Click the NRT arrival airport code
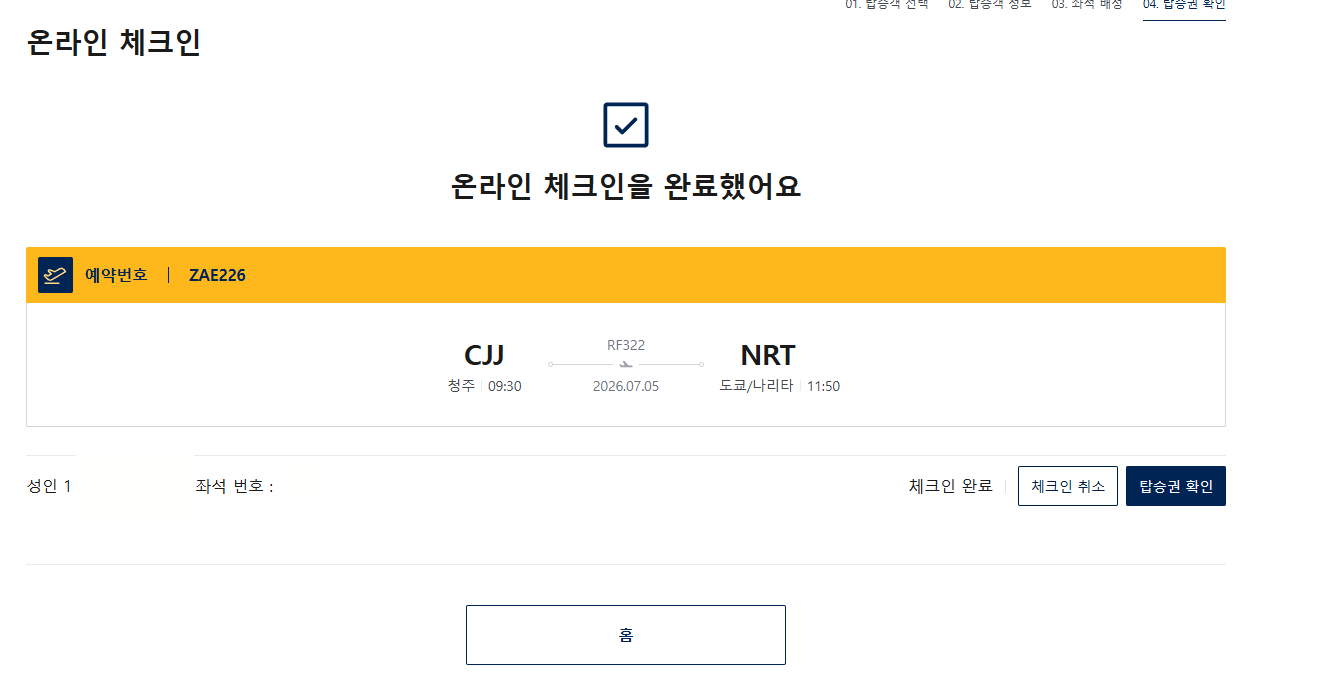The width and height of the screenshot is (1328, 688). pyautogui.click(x=768, y=355)
